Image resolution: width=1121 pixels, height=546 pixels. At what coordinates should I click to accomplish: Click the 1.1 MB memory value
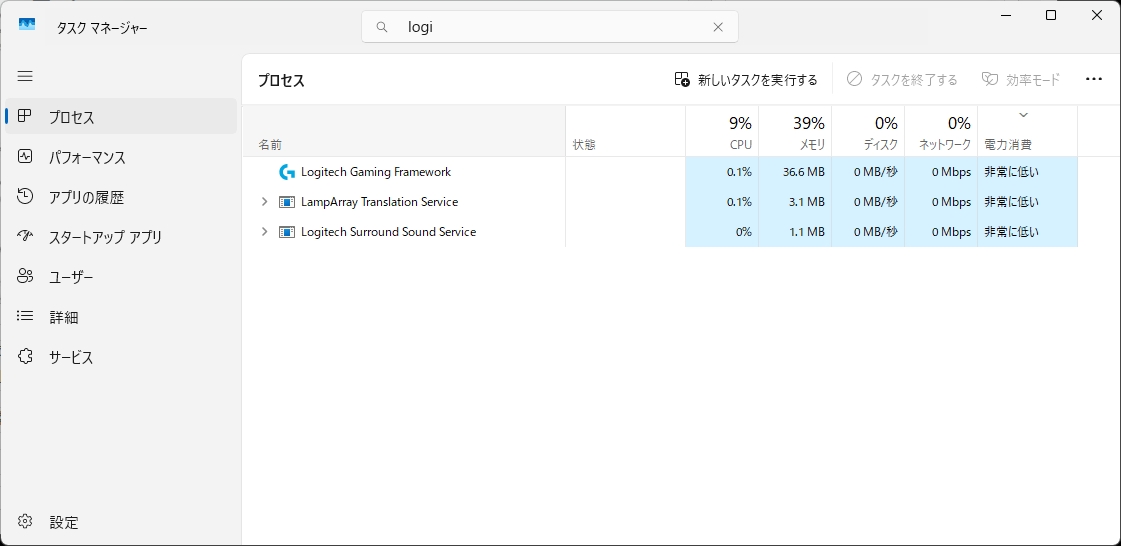[x=806, y=232]
